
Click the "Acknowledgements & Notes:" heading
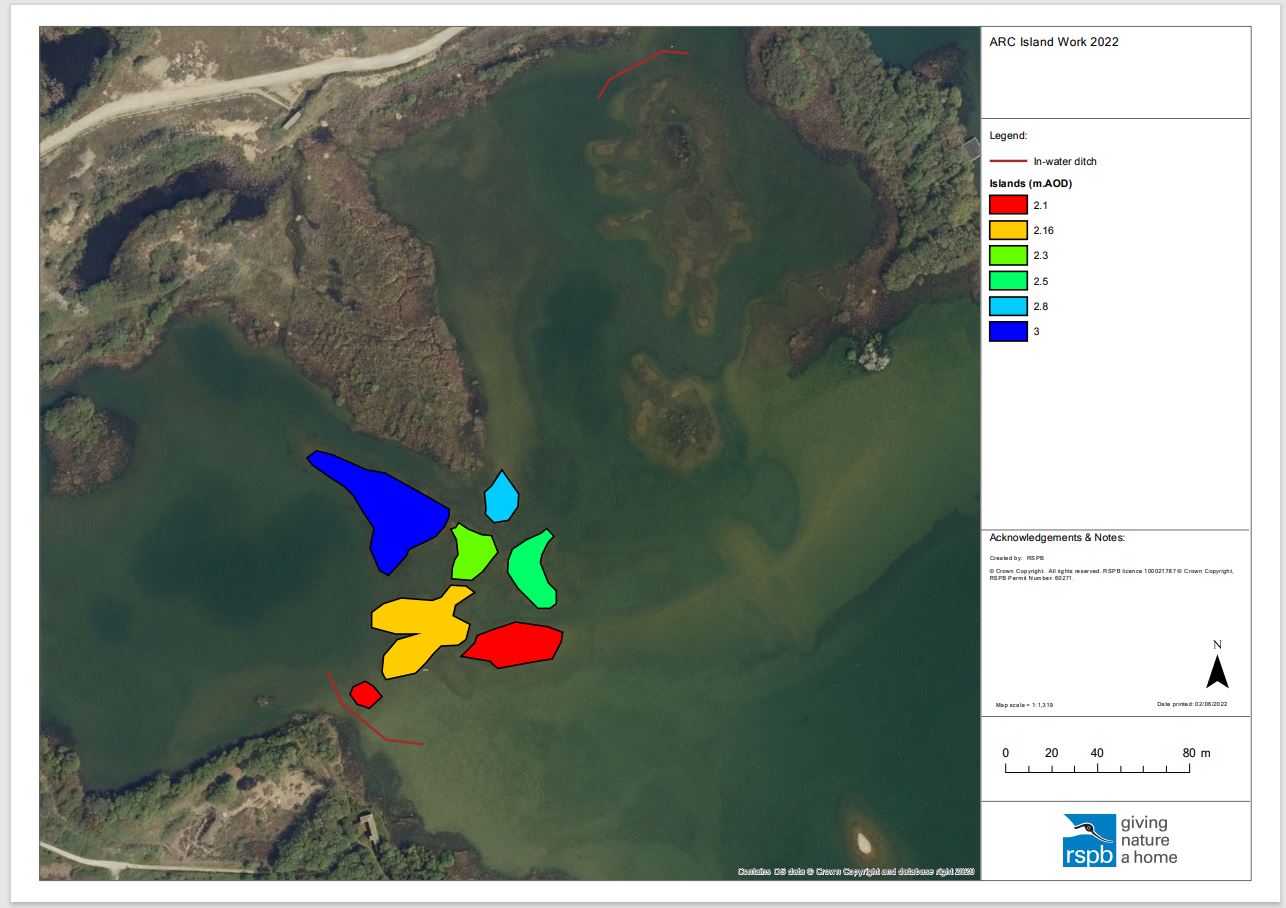[1057, 538]
